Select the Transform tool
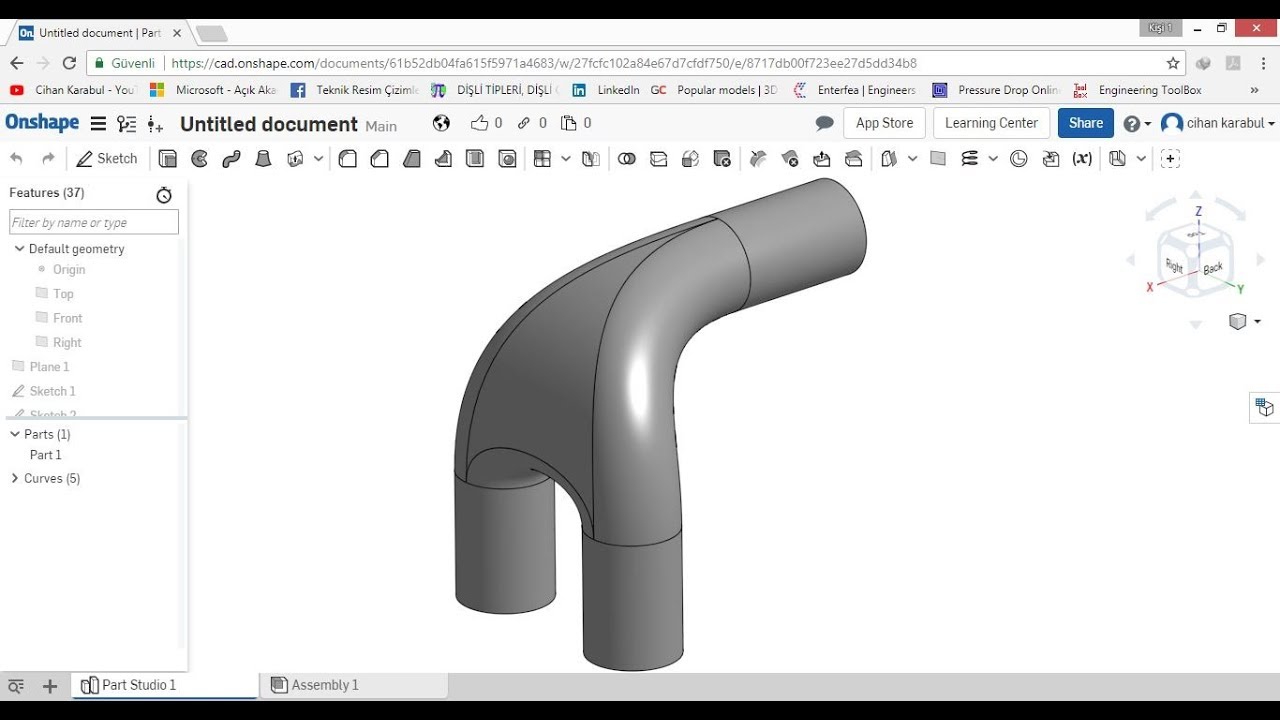This screenshot has height=720, width=1280. pyautogui.click(x=690, y=158)
